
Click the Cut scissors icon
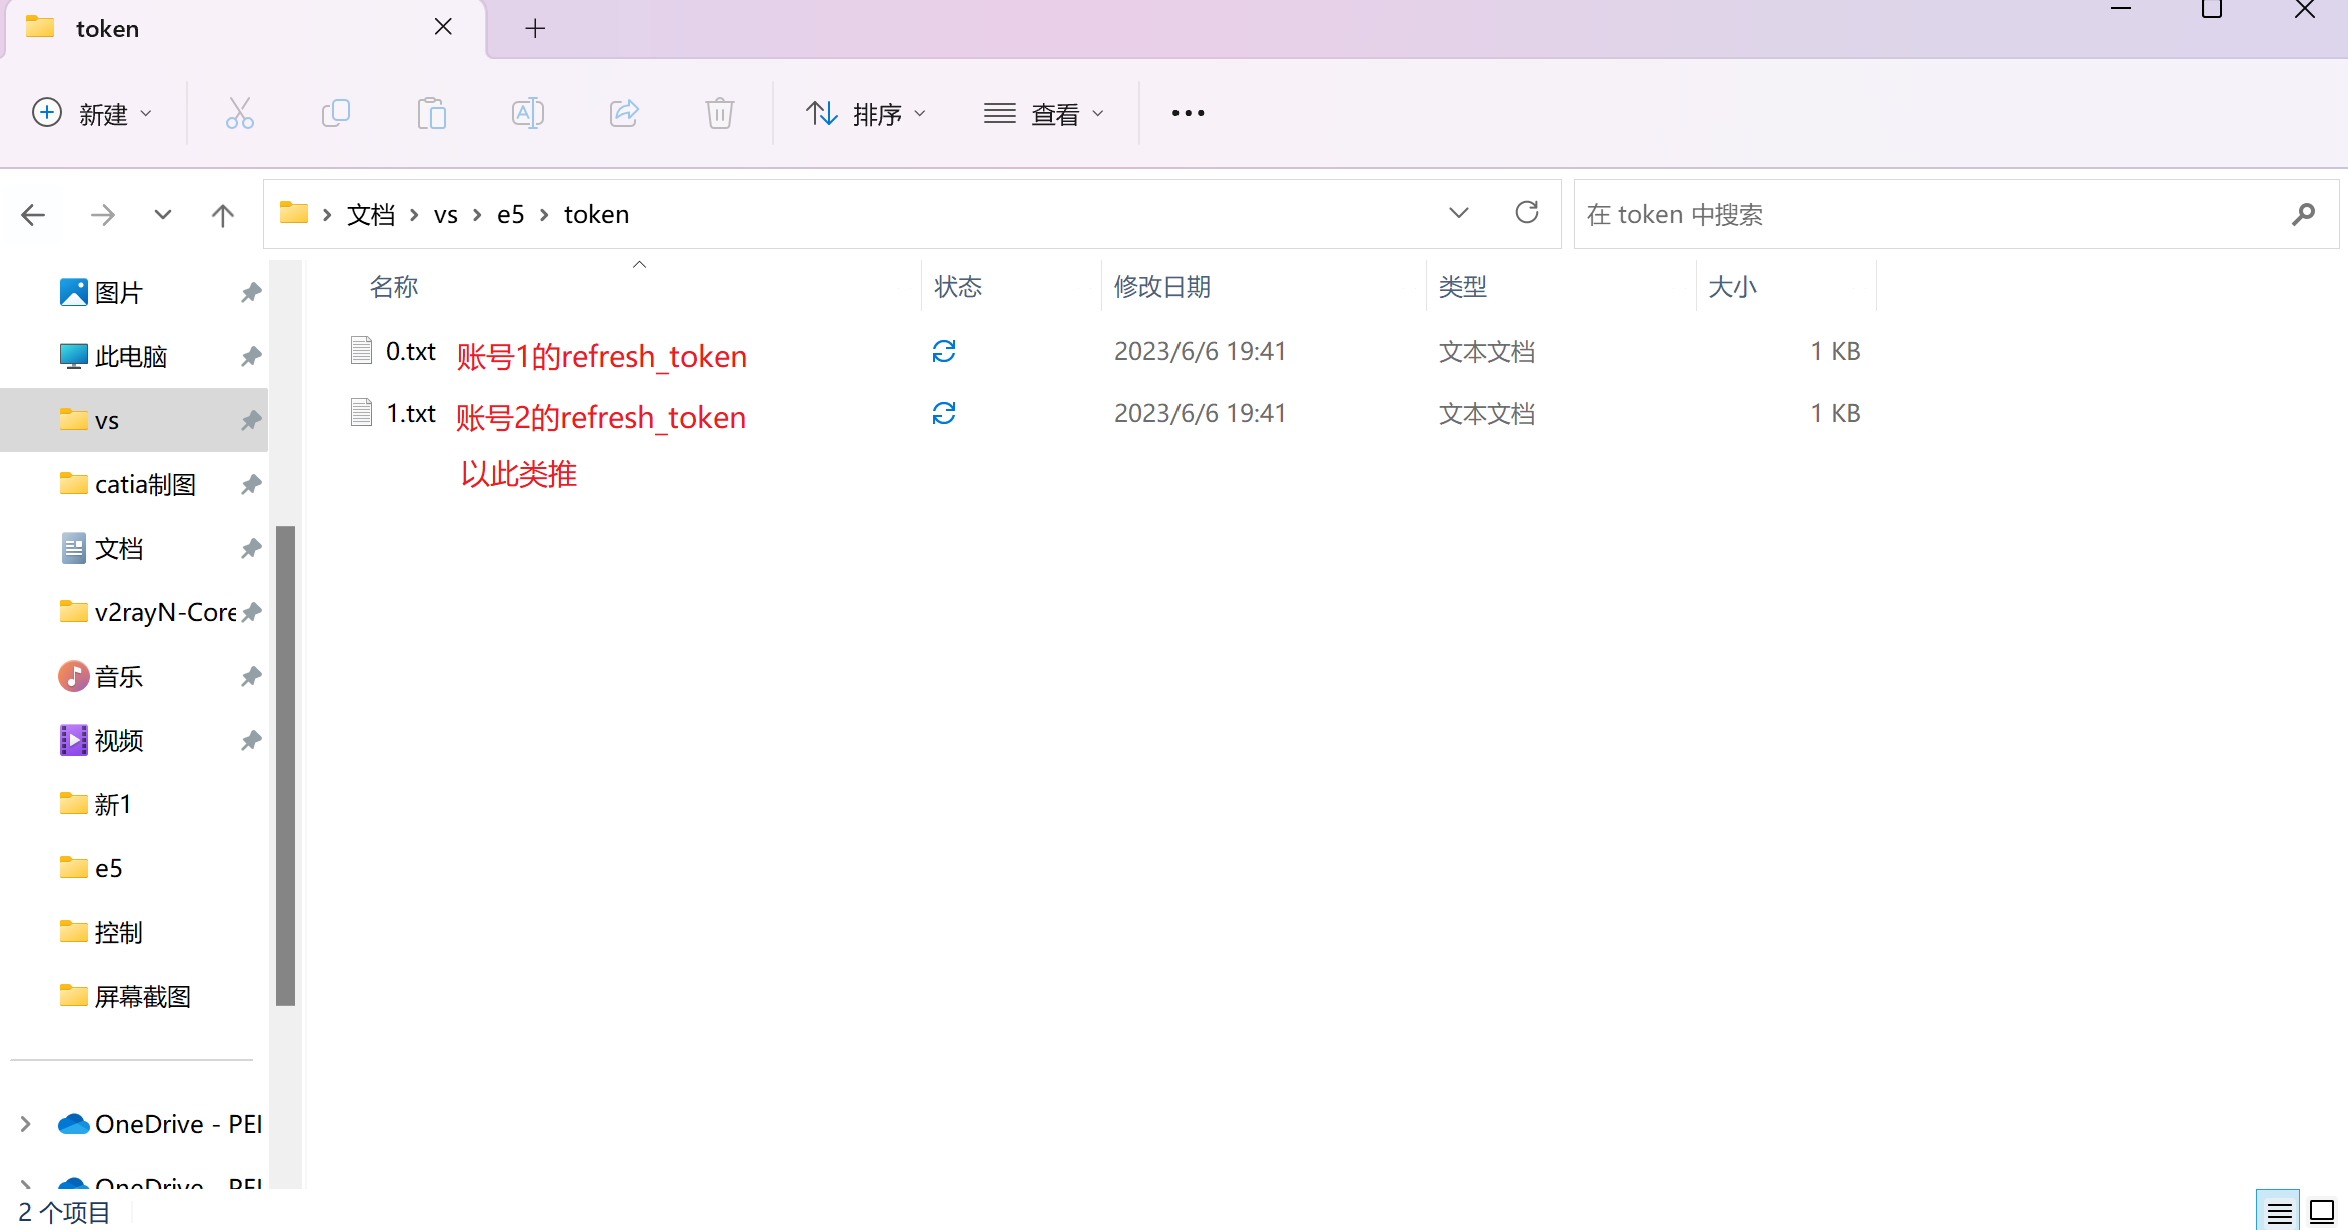tap(240, 113)
